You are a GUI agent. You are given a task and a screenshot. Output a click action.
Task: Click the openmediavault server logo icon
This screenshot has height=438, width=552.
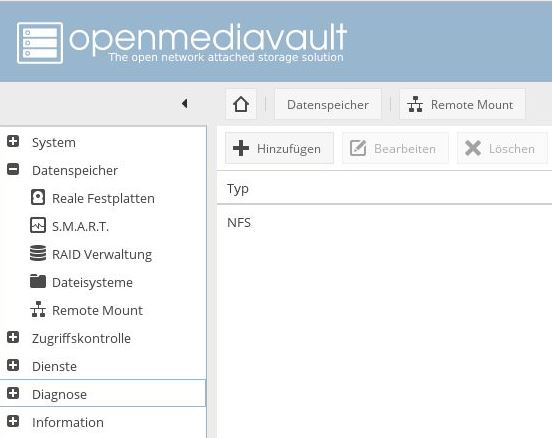click(x=40, y=43)
